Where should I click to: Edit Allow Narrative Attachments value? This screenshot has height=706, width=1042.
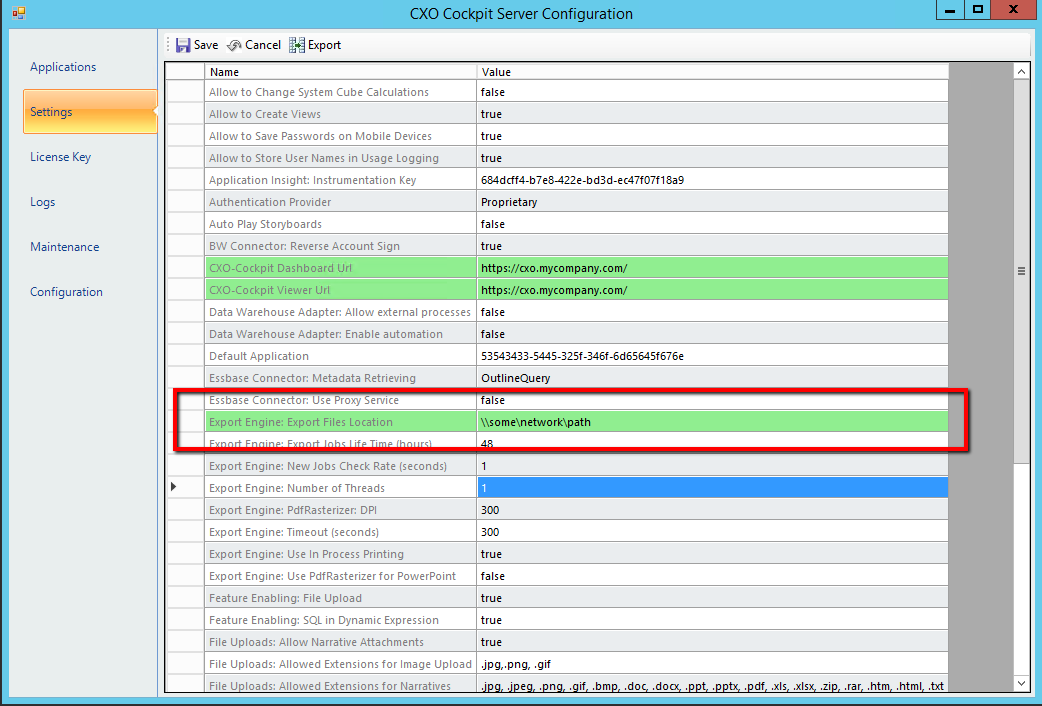tap(712, 642)
